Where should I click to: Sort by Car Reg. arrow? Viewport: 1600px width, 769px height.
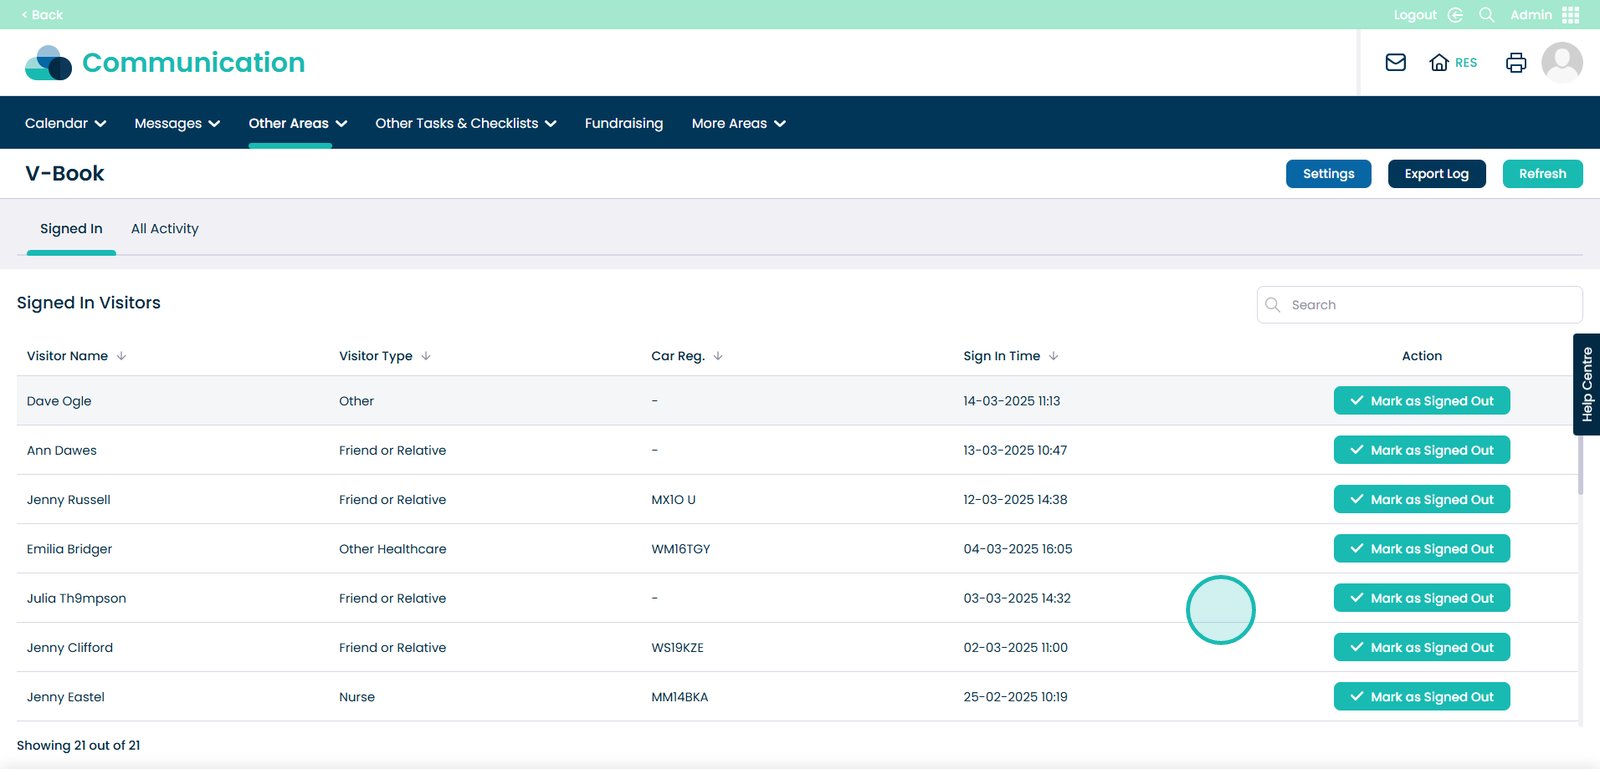click(x=718, y=356)
